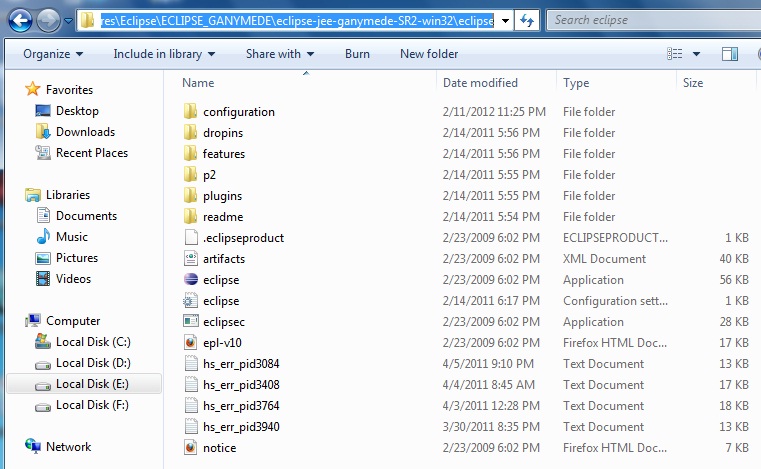The image size is (761, 469).
Task: Click XML Document type cell
Action: [604, 259]
